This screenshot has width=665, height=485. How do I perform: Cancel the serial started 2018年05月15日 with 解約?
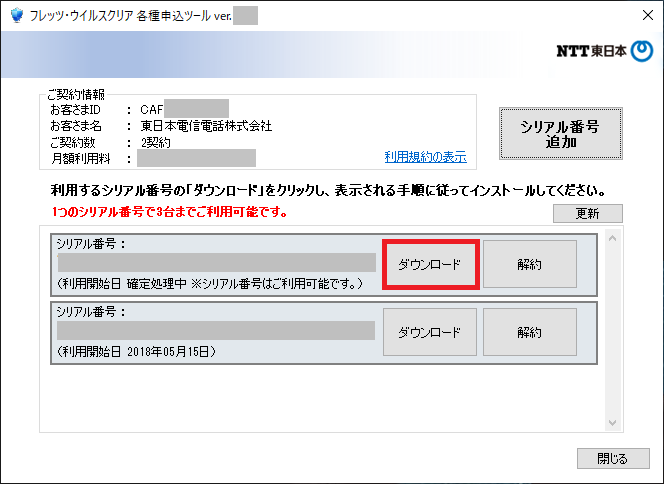coord(529,331)
